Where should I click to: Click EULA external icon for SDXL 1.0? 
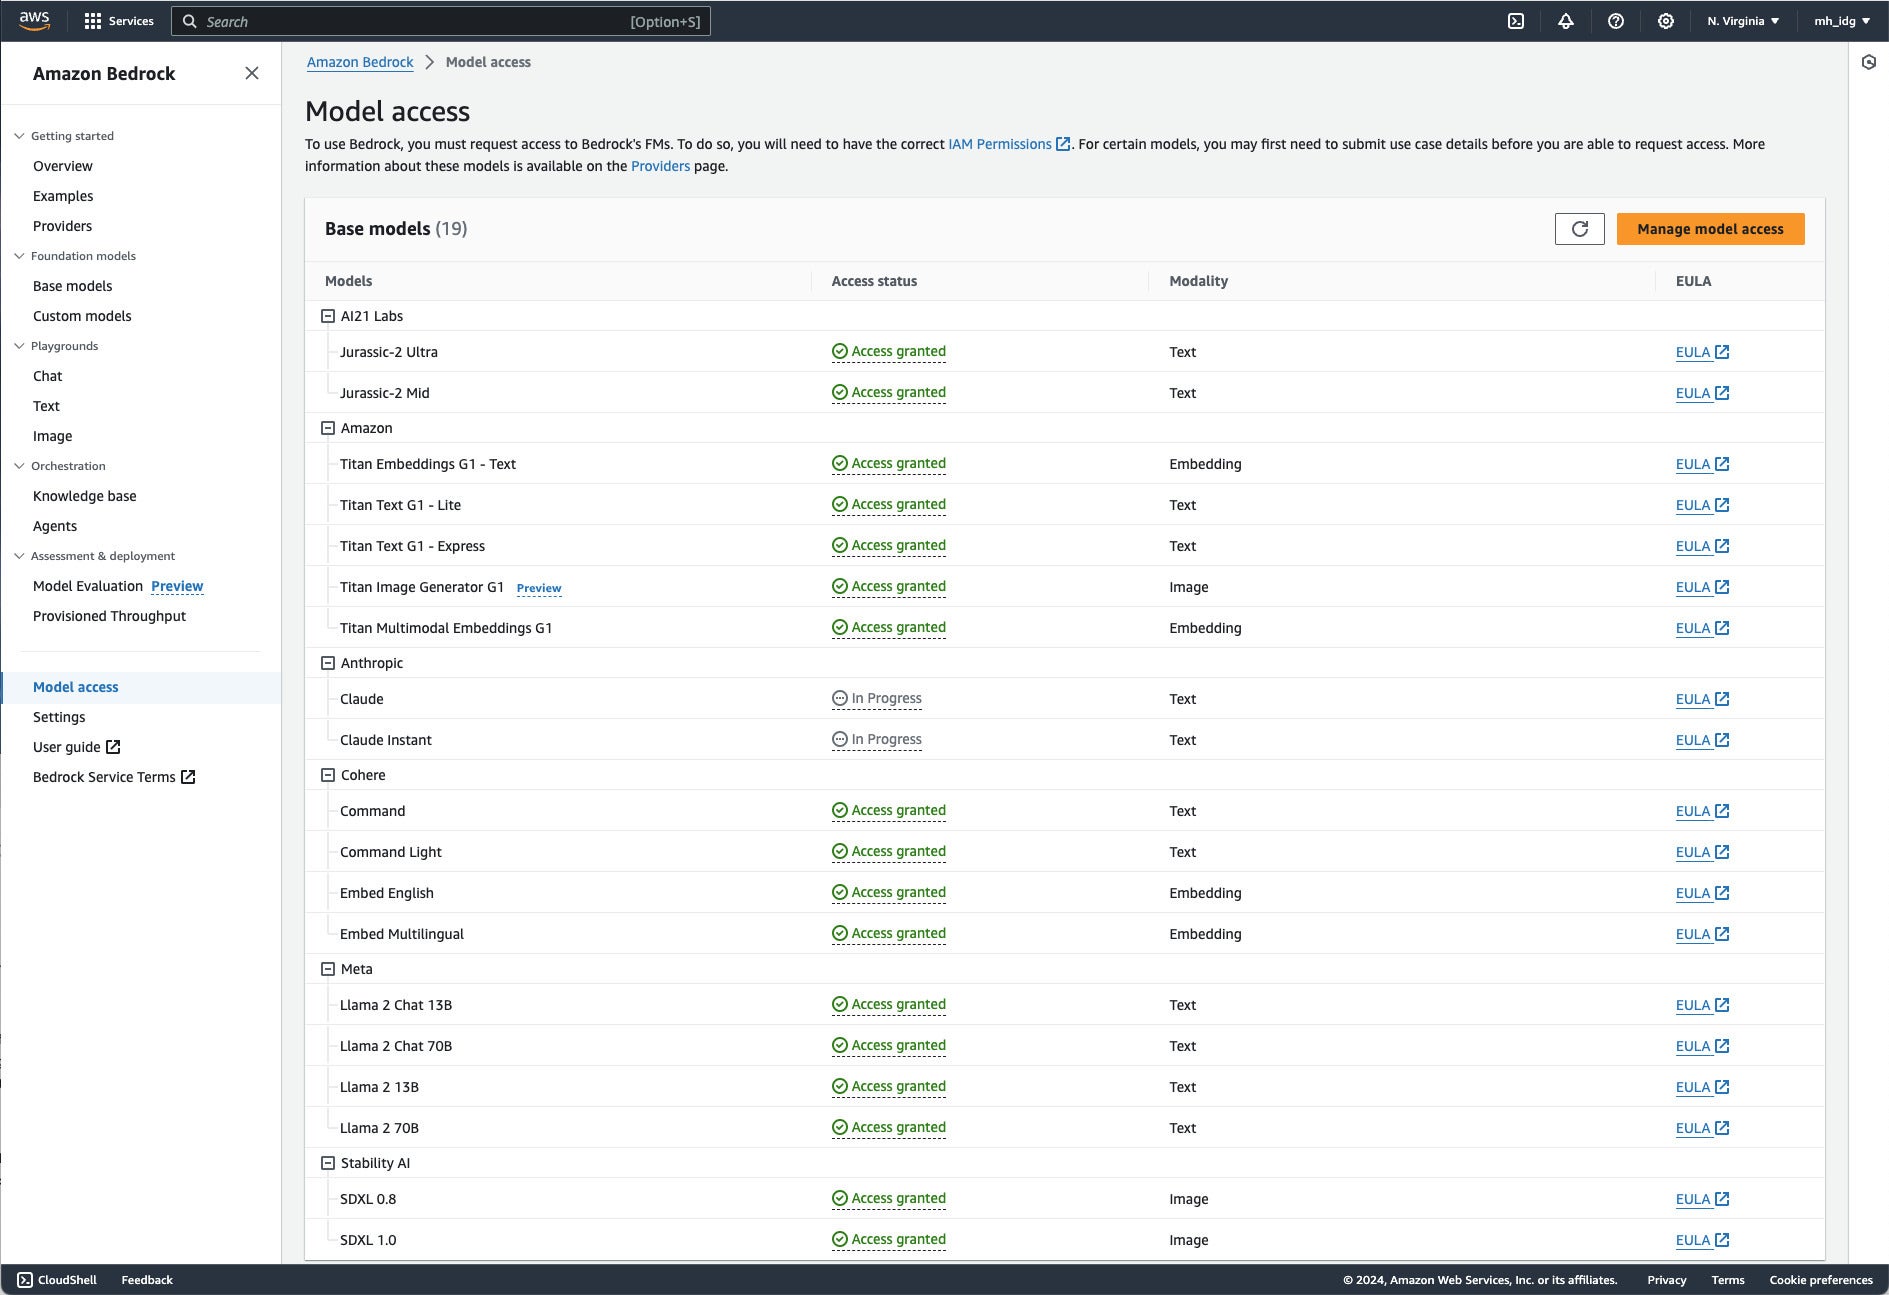click(1722, 1240)
